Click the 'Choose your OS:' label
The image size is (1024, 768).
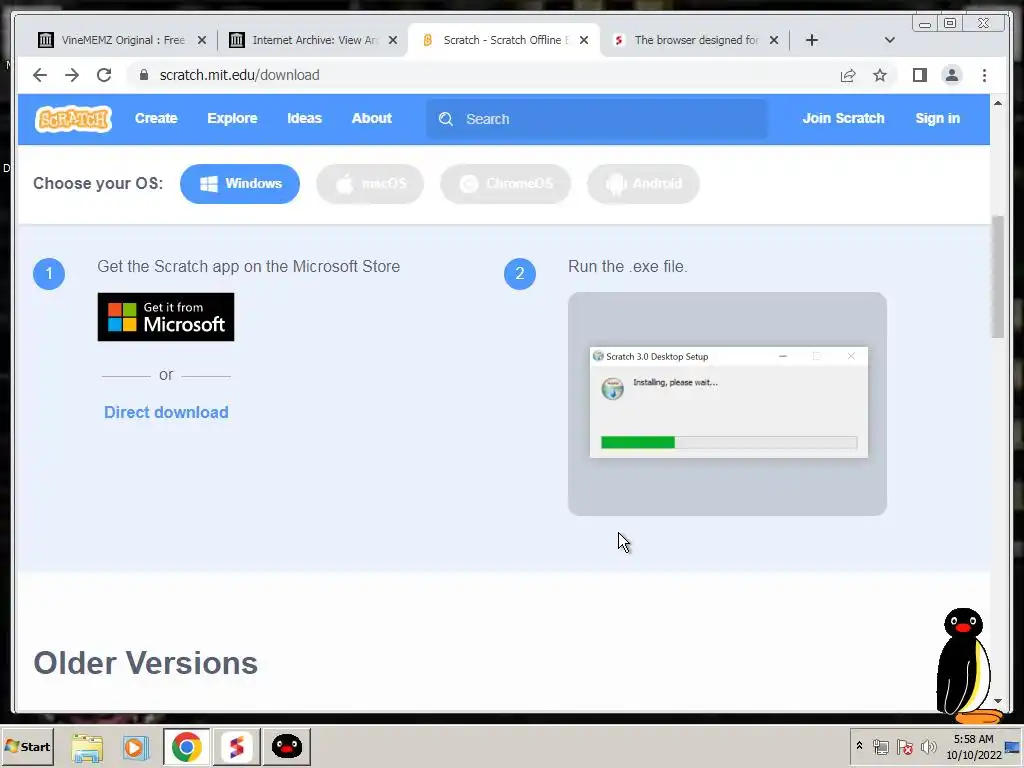[98, 184]
